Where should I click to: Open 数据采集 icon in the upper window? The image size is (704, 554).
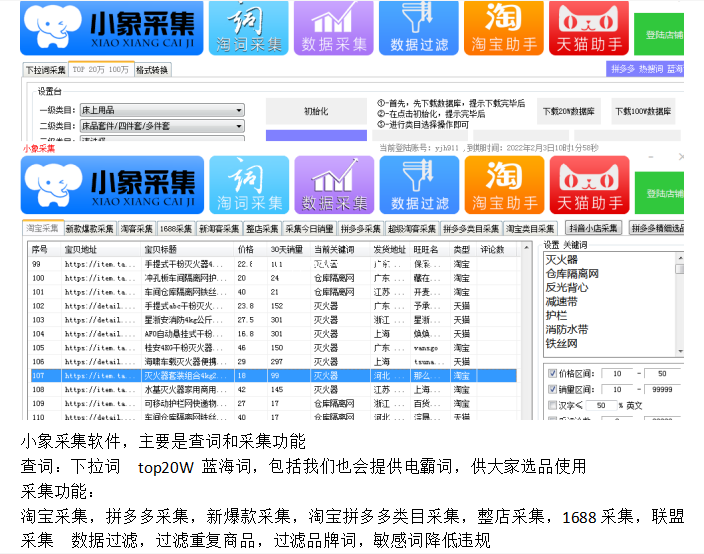tap(334, 28)
